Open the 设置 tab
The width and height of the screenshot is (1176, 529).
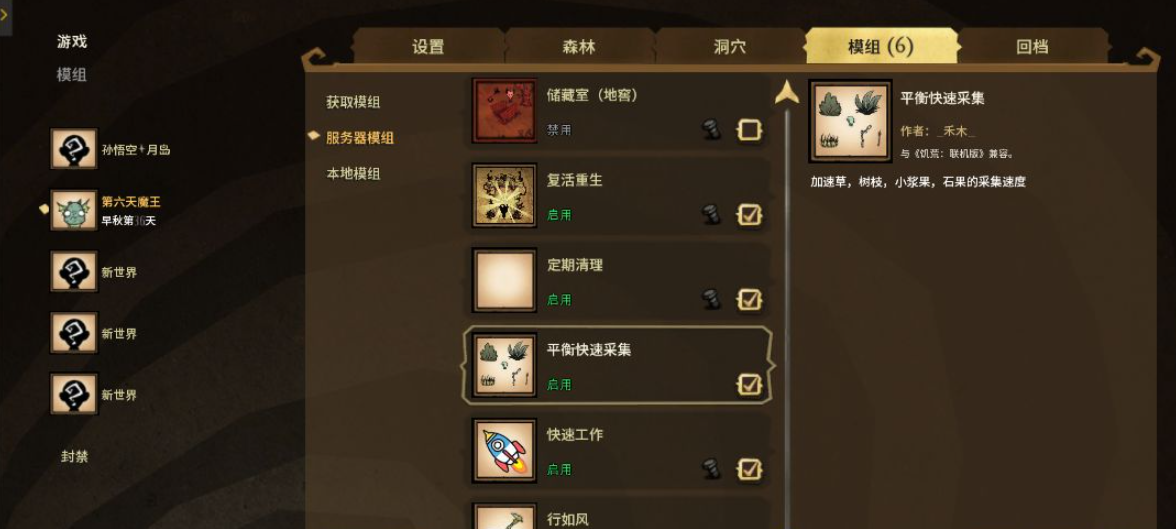coord(428,47)
